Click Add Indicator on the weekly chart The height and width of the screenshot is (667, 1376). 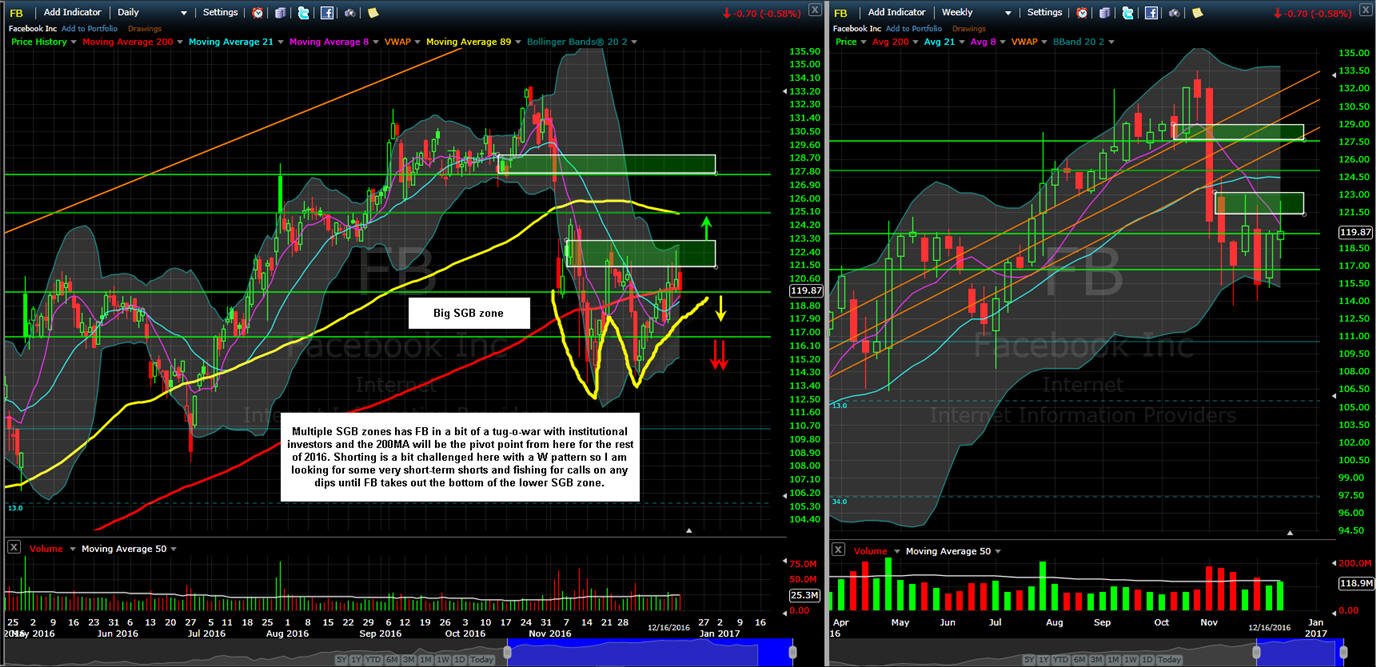tap(897, 12)
